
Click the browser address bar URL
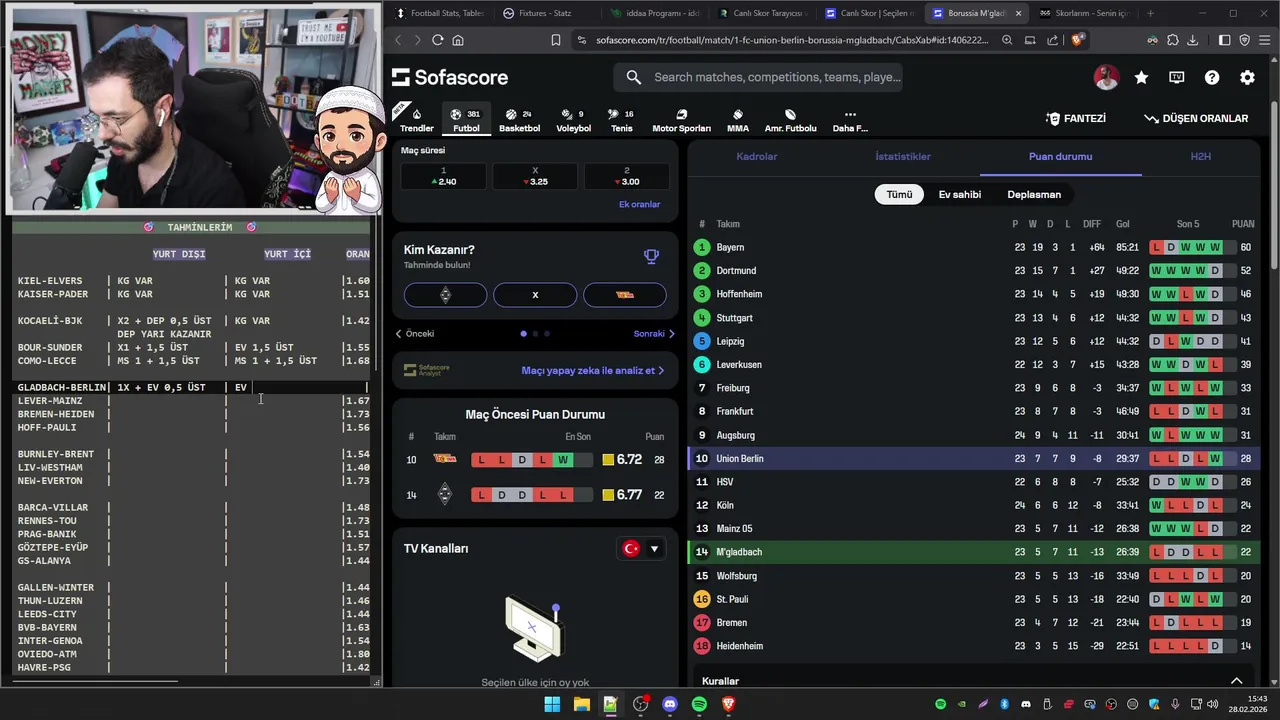790,40
